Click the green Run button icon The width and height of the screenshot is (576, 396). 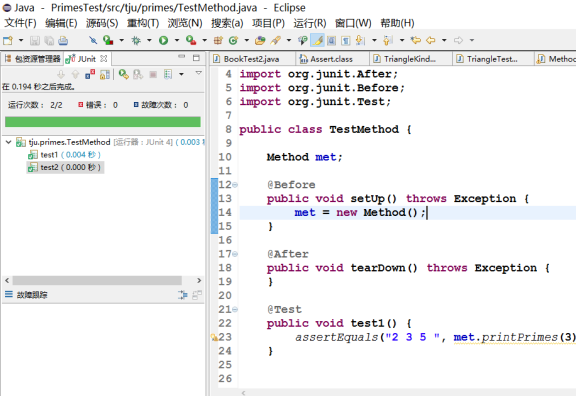[x=163, y=40]
